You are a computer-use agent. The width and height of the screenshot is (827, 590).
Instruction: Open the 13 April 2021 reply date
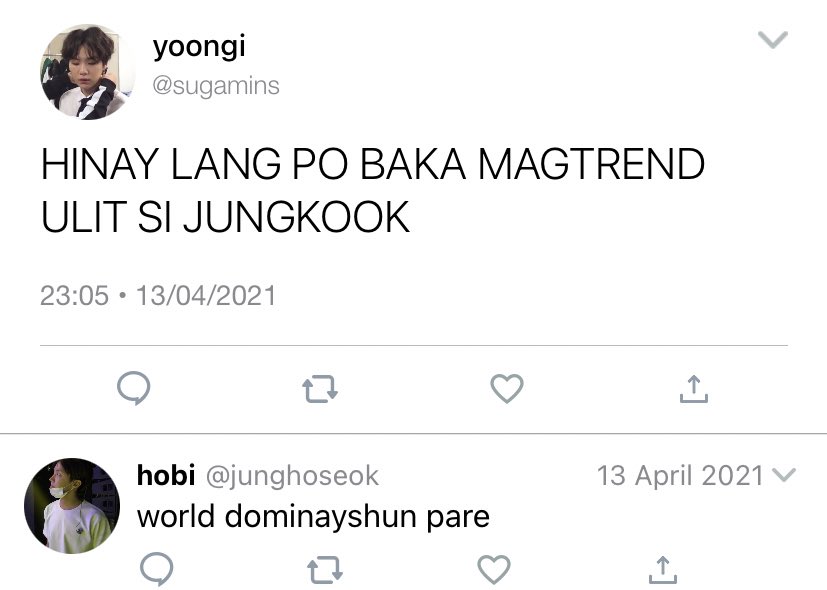point(680,476)
